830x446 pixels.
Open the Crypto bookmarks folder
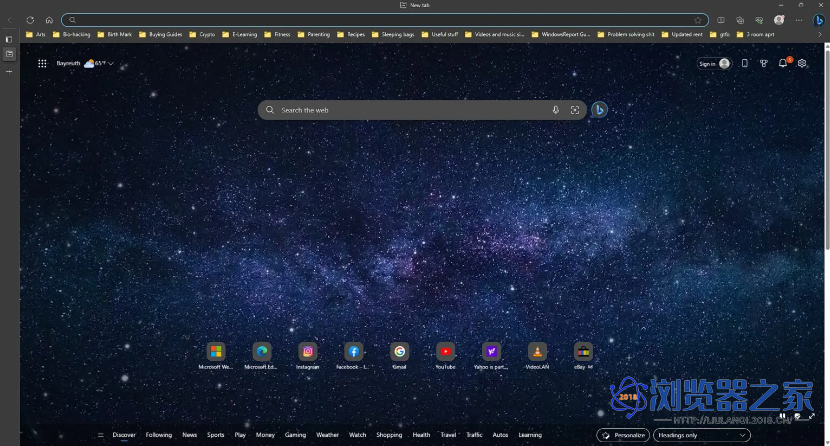pos(202,34)
